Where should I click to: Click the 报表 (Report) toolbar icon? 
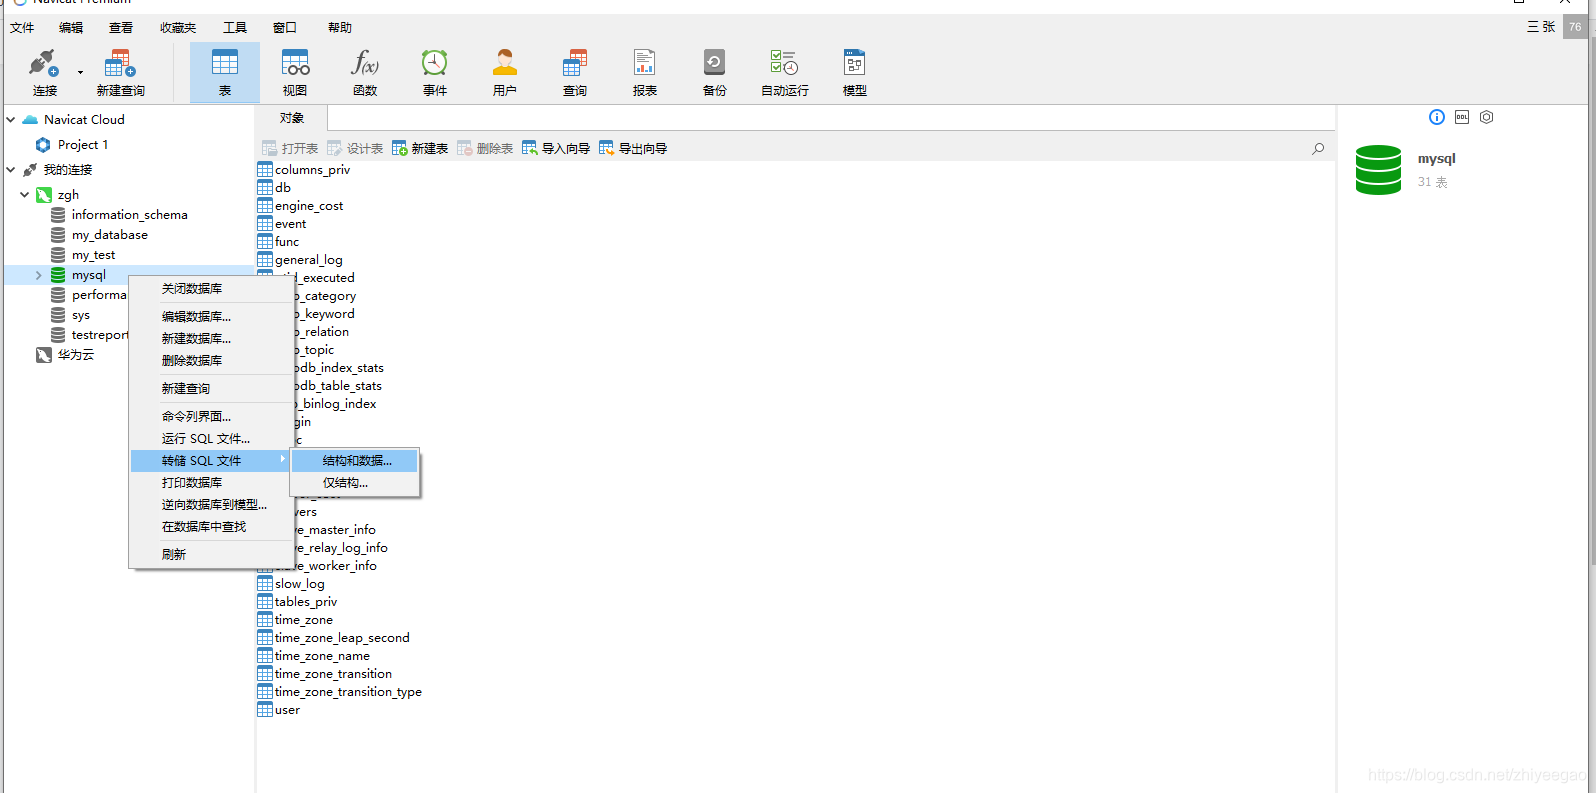(645, 72)
